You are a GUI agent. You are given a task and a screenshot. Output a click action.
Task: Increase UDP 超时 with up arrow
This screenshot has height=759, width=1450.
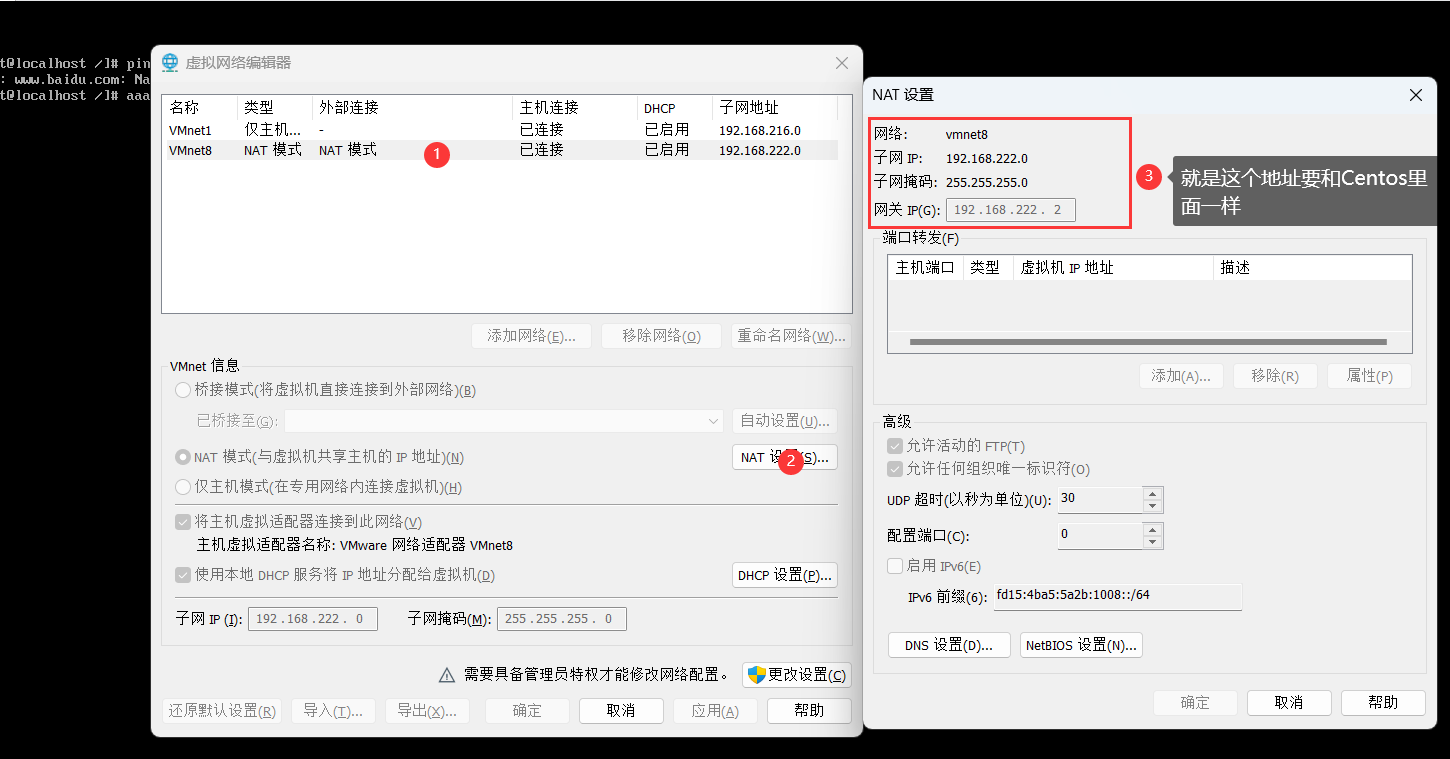(x=1153, y=493)
